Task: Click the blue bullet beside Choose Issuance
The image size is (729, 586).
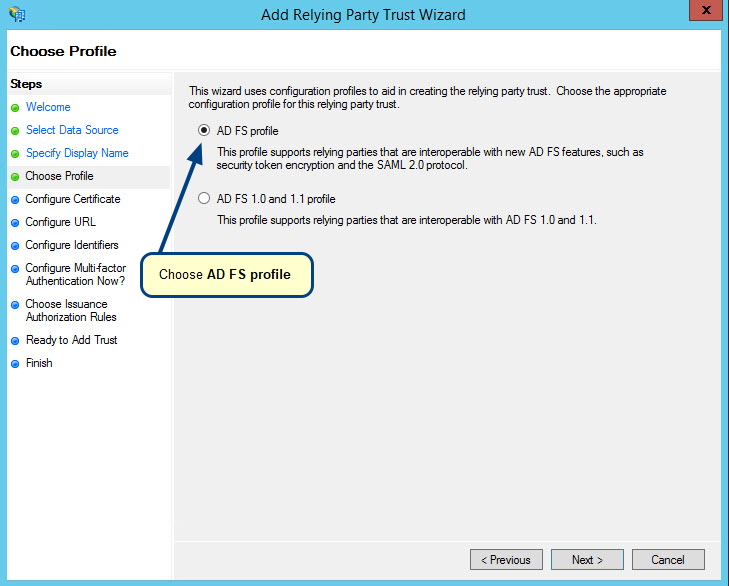Action: [15, 305]
